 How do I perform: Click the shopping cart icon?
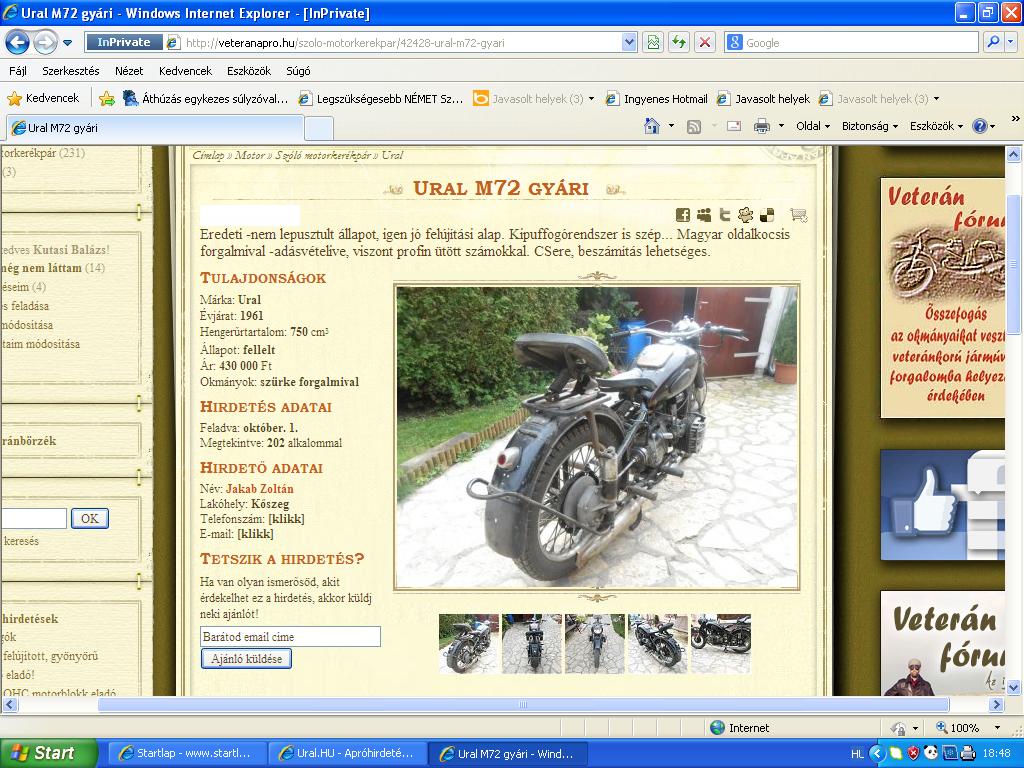click(798, 215)
